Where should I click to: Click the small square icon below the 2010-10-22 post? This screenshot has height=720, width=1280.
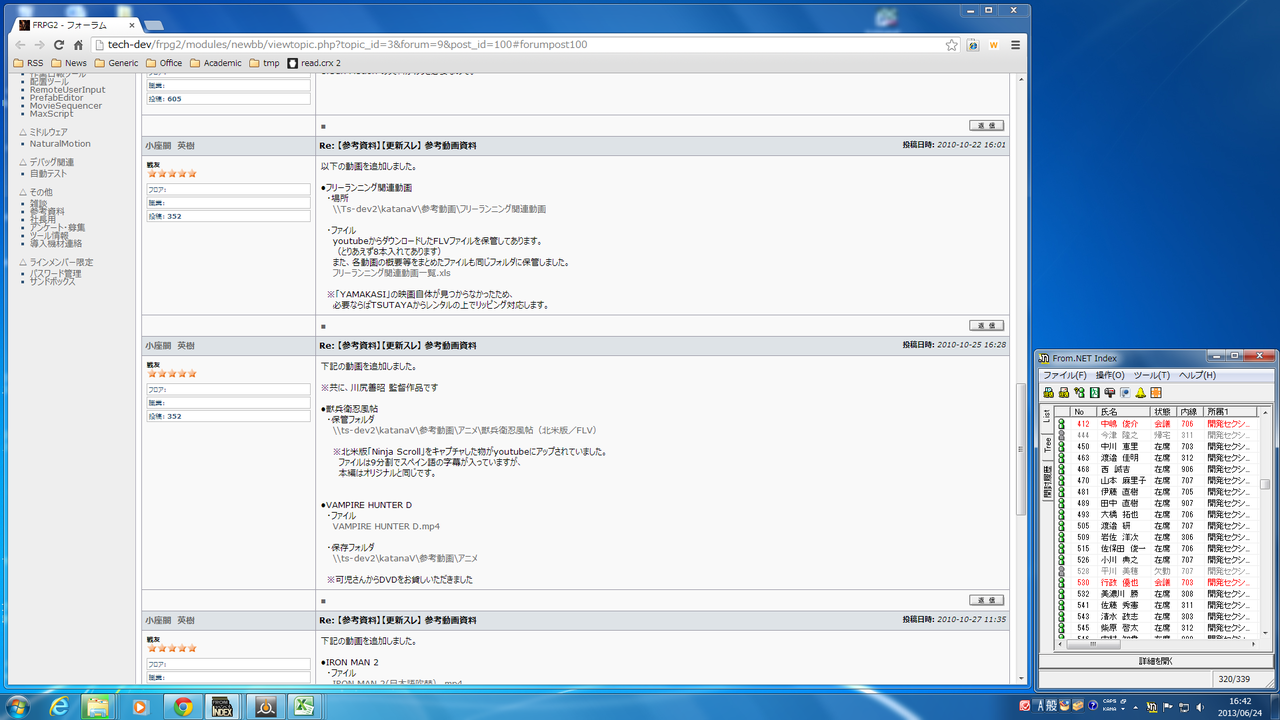323,326
